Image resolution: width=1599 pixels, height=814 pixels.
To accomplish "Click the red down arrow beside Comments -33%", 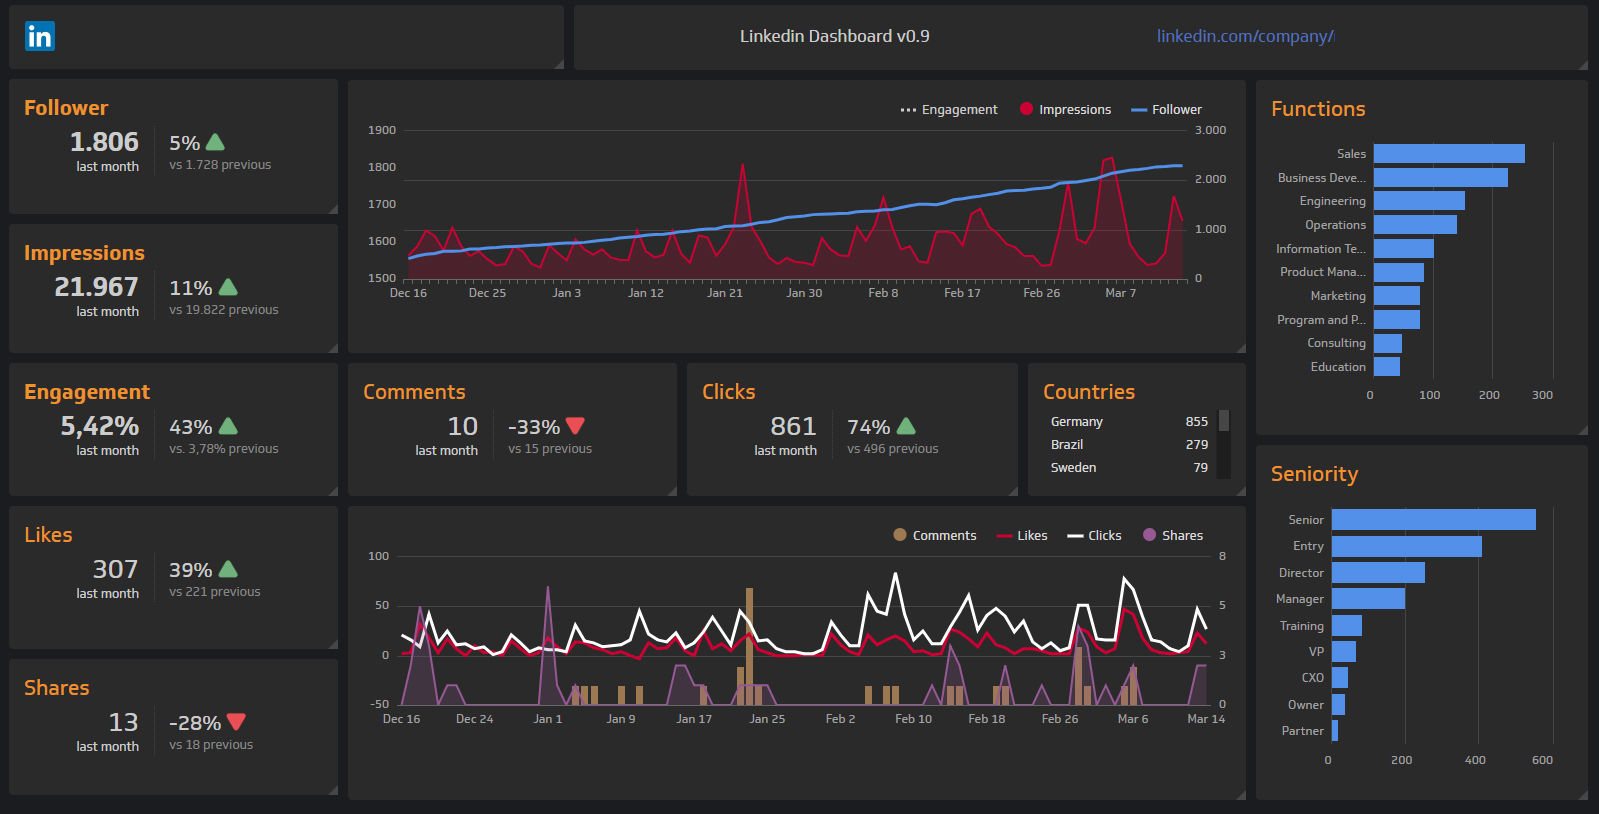I will (575, 427).
